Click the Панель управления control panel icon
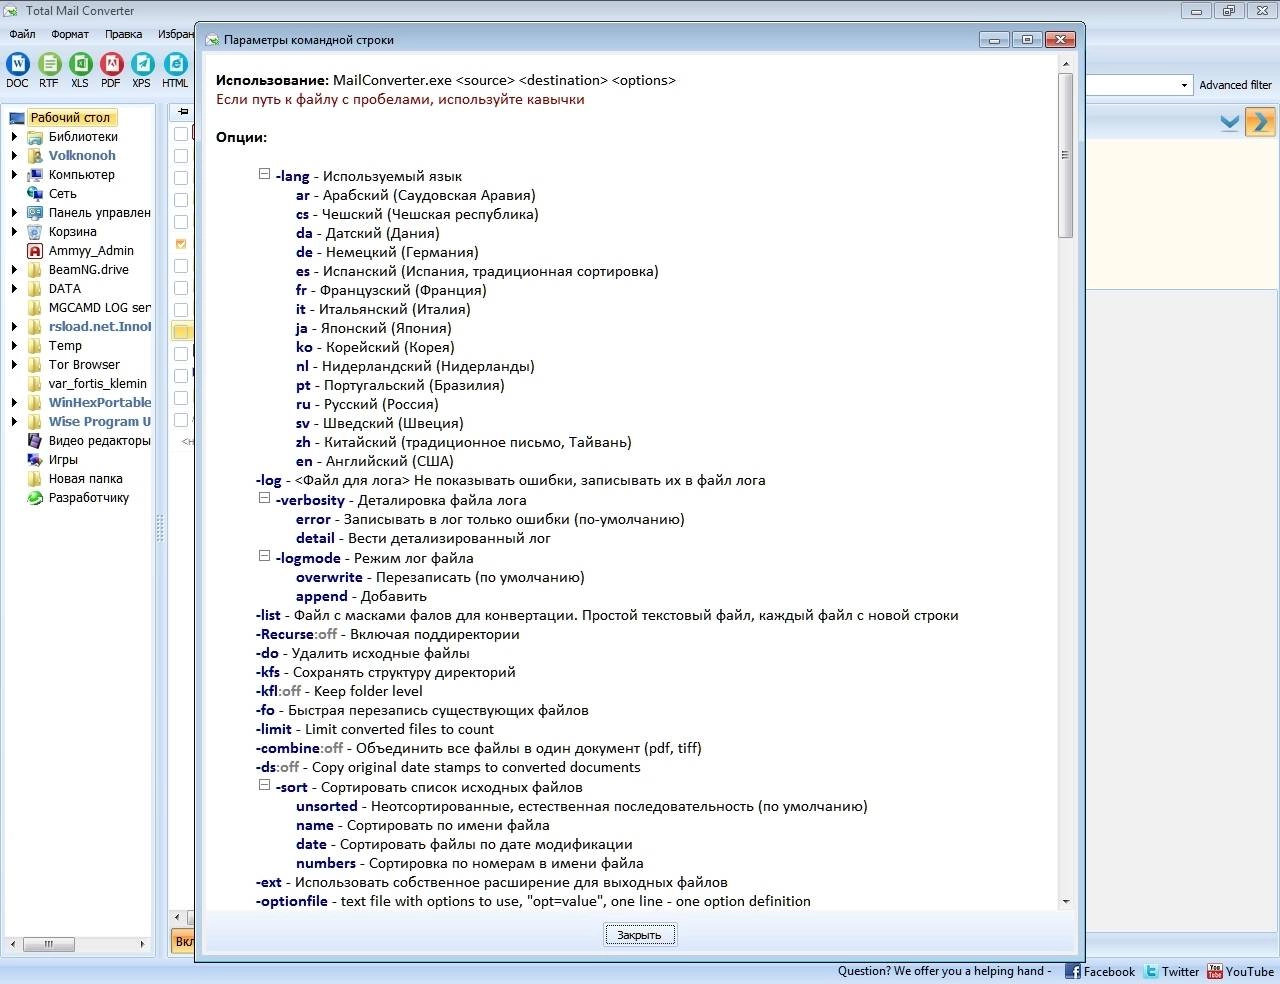1280x984 pixels. point(35,213)
